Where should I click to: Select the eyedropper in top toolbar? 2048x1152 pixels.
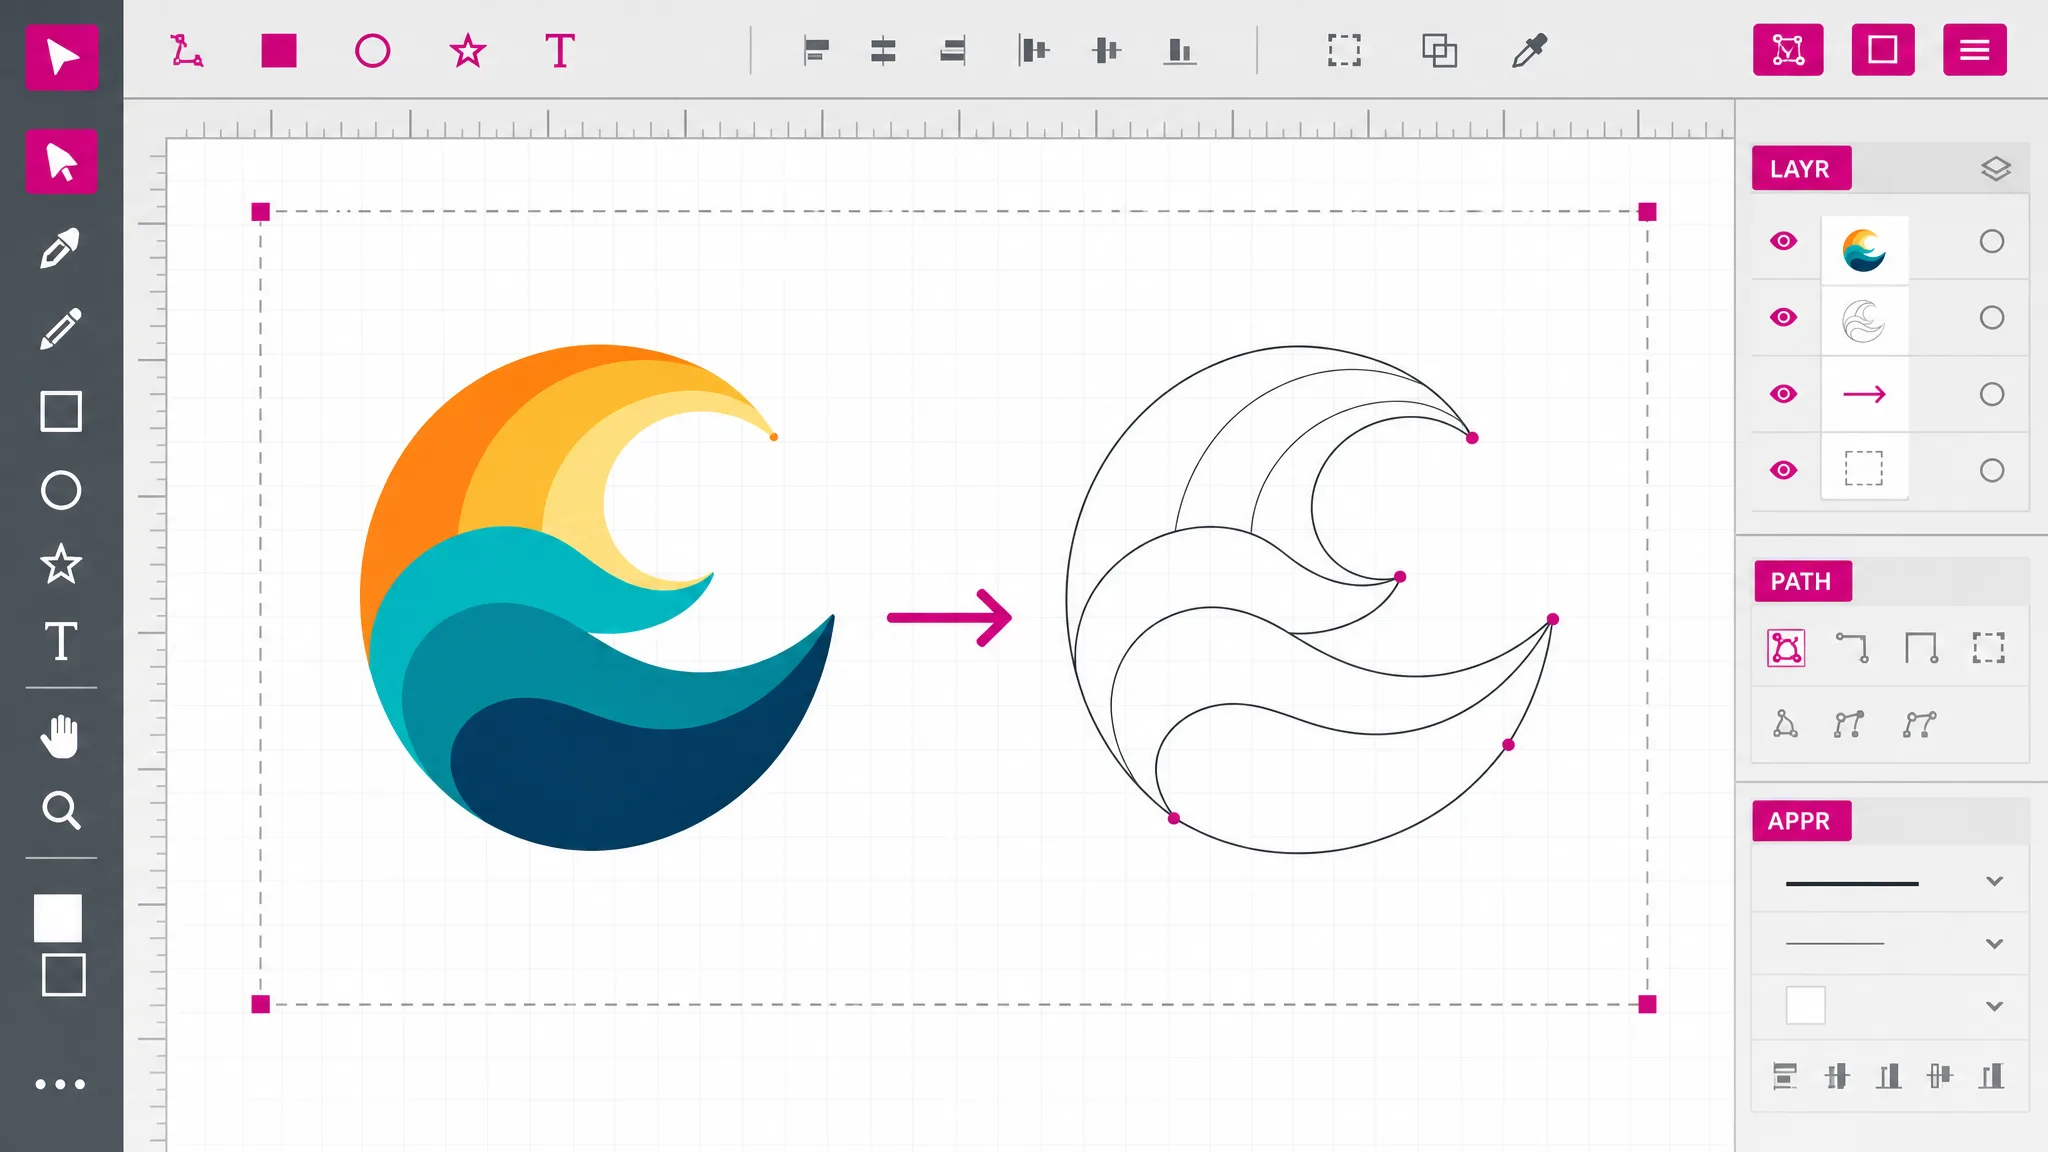pos(1529,50)
